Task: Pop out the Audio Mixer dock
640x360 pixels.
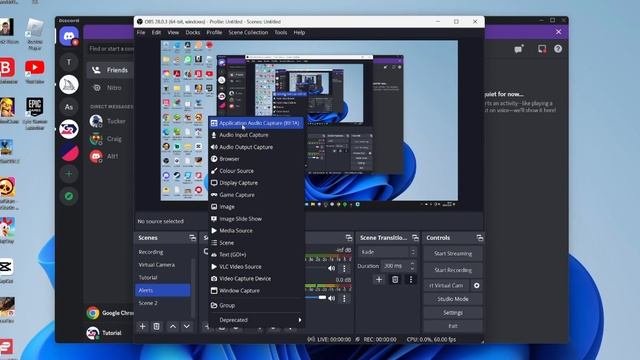Action: point(349,238)
